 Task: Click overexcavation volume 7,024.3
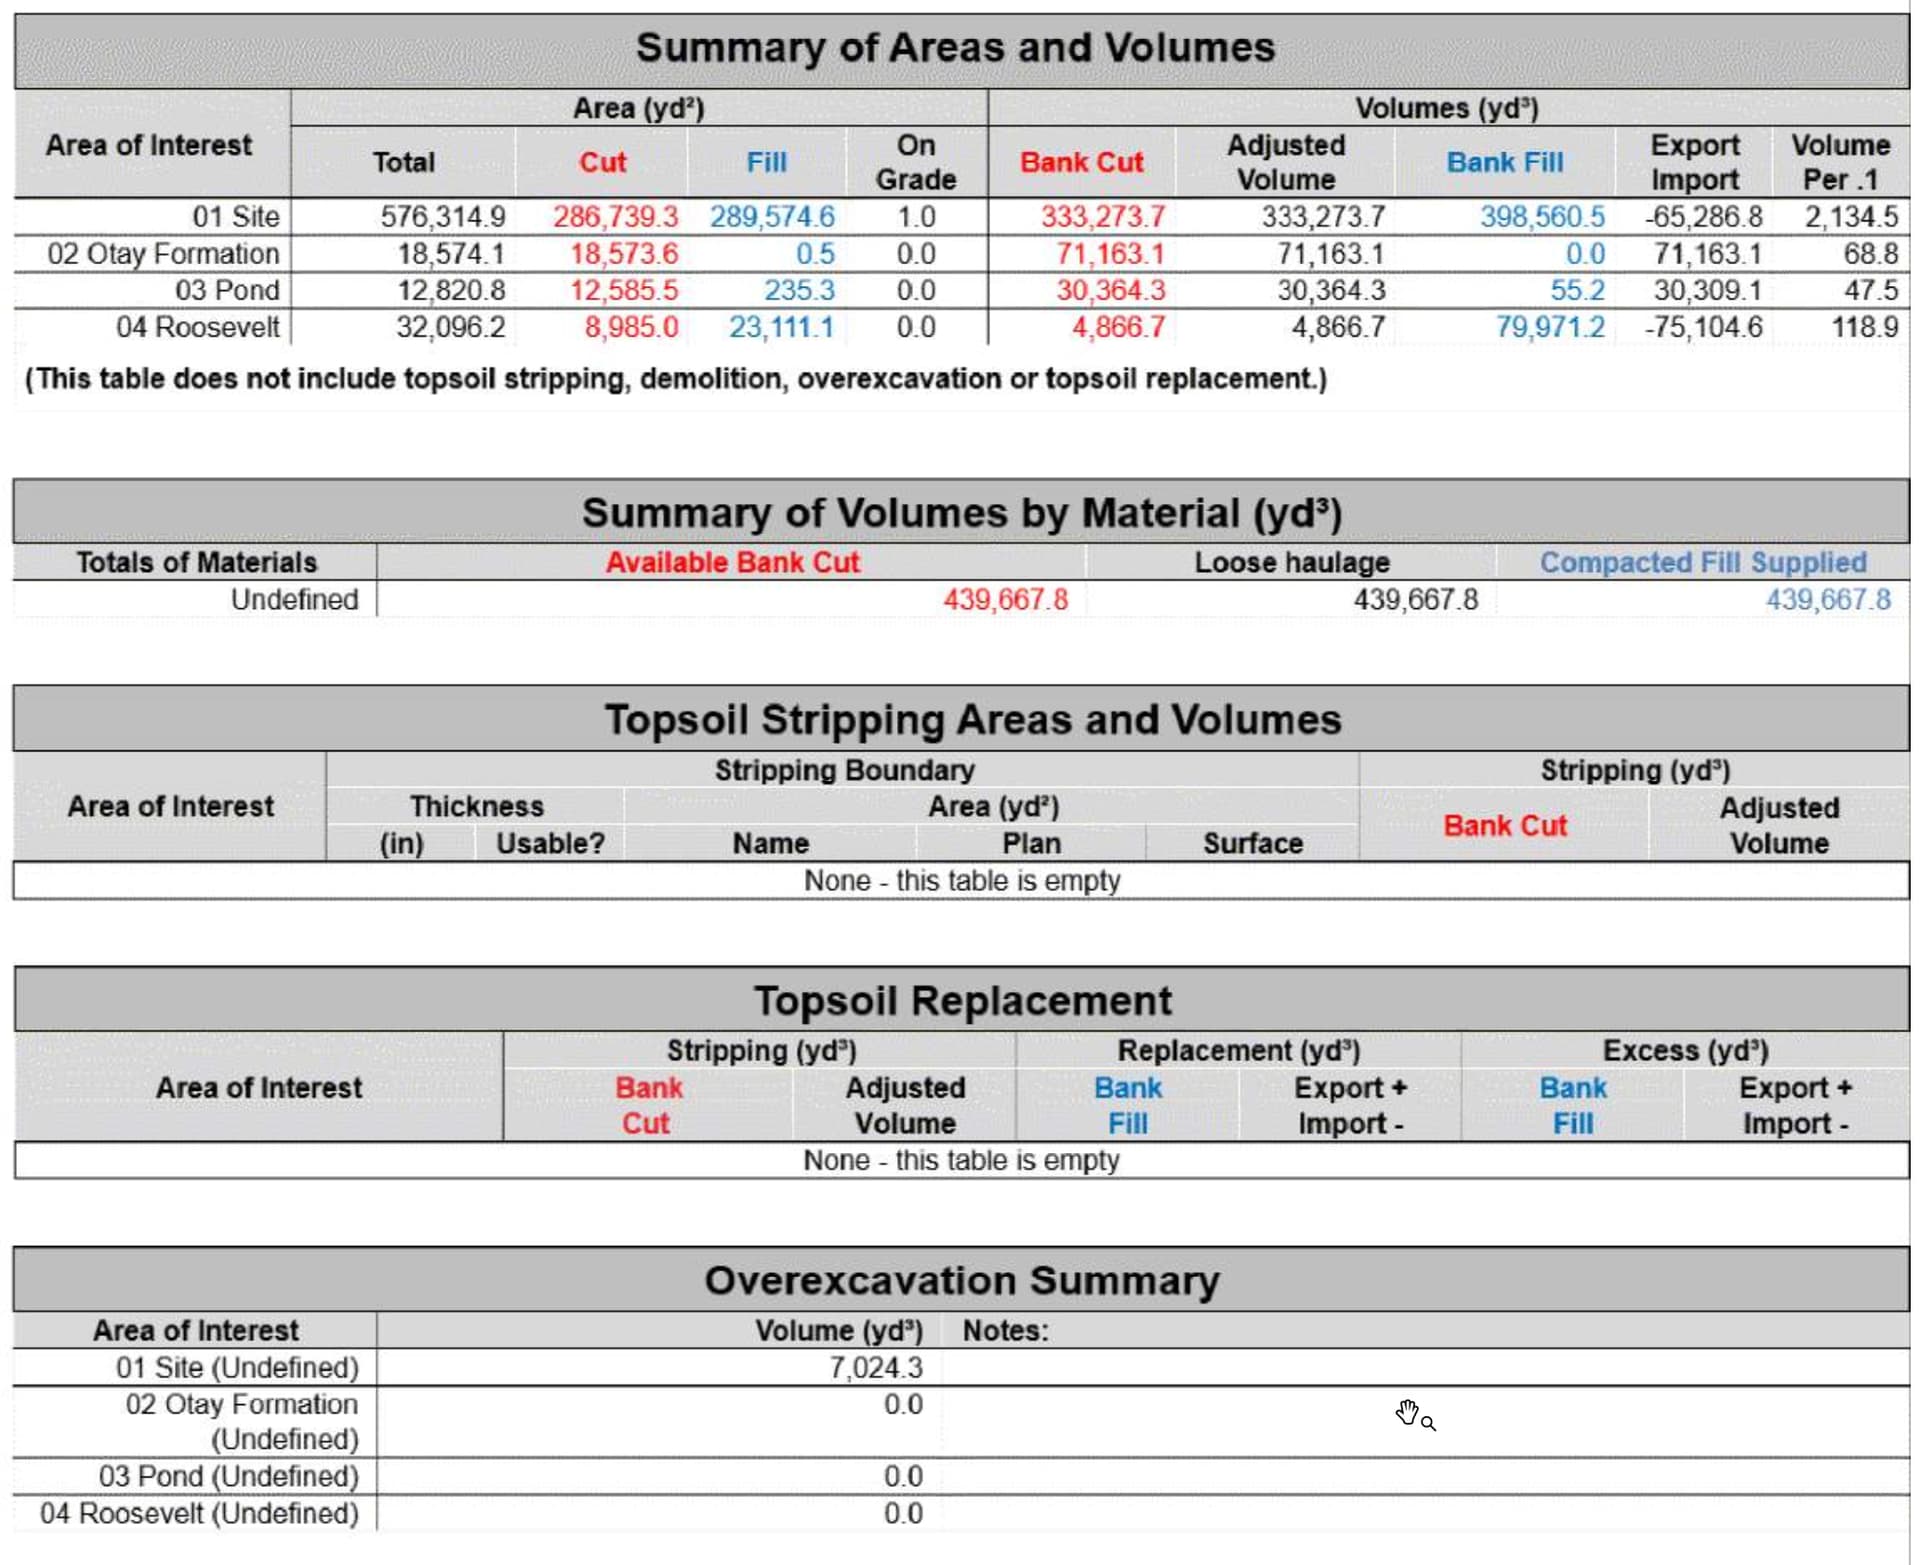pyautogui.click(x=876, y=1368)
